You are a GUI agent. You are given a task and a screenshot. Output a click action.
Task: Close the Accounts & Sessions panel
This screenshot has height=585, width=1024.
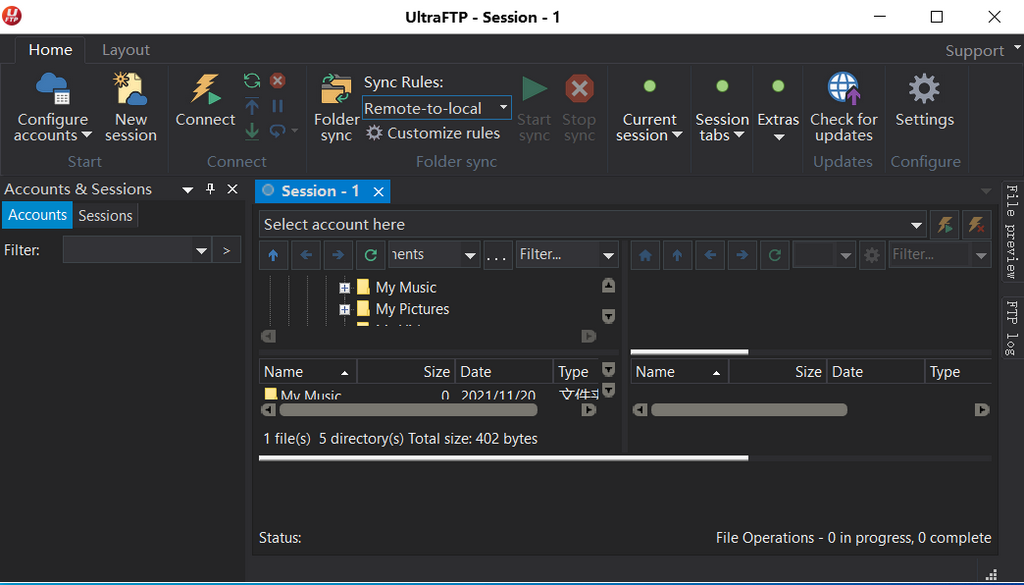[x=232, y=189]
